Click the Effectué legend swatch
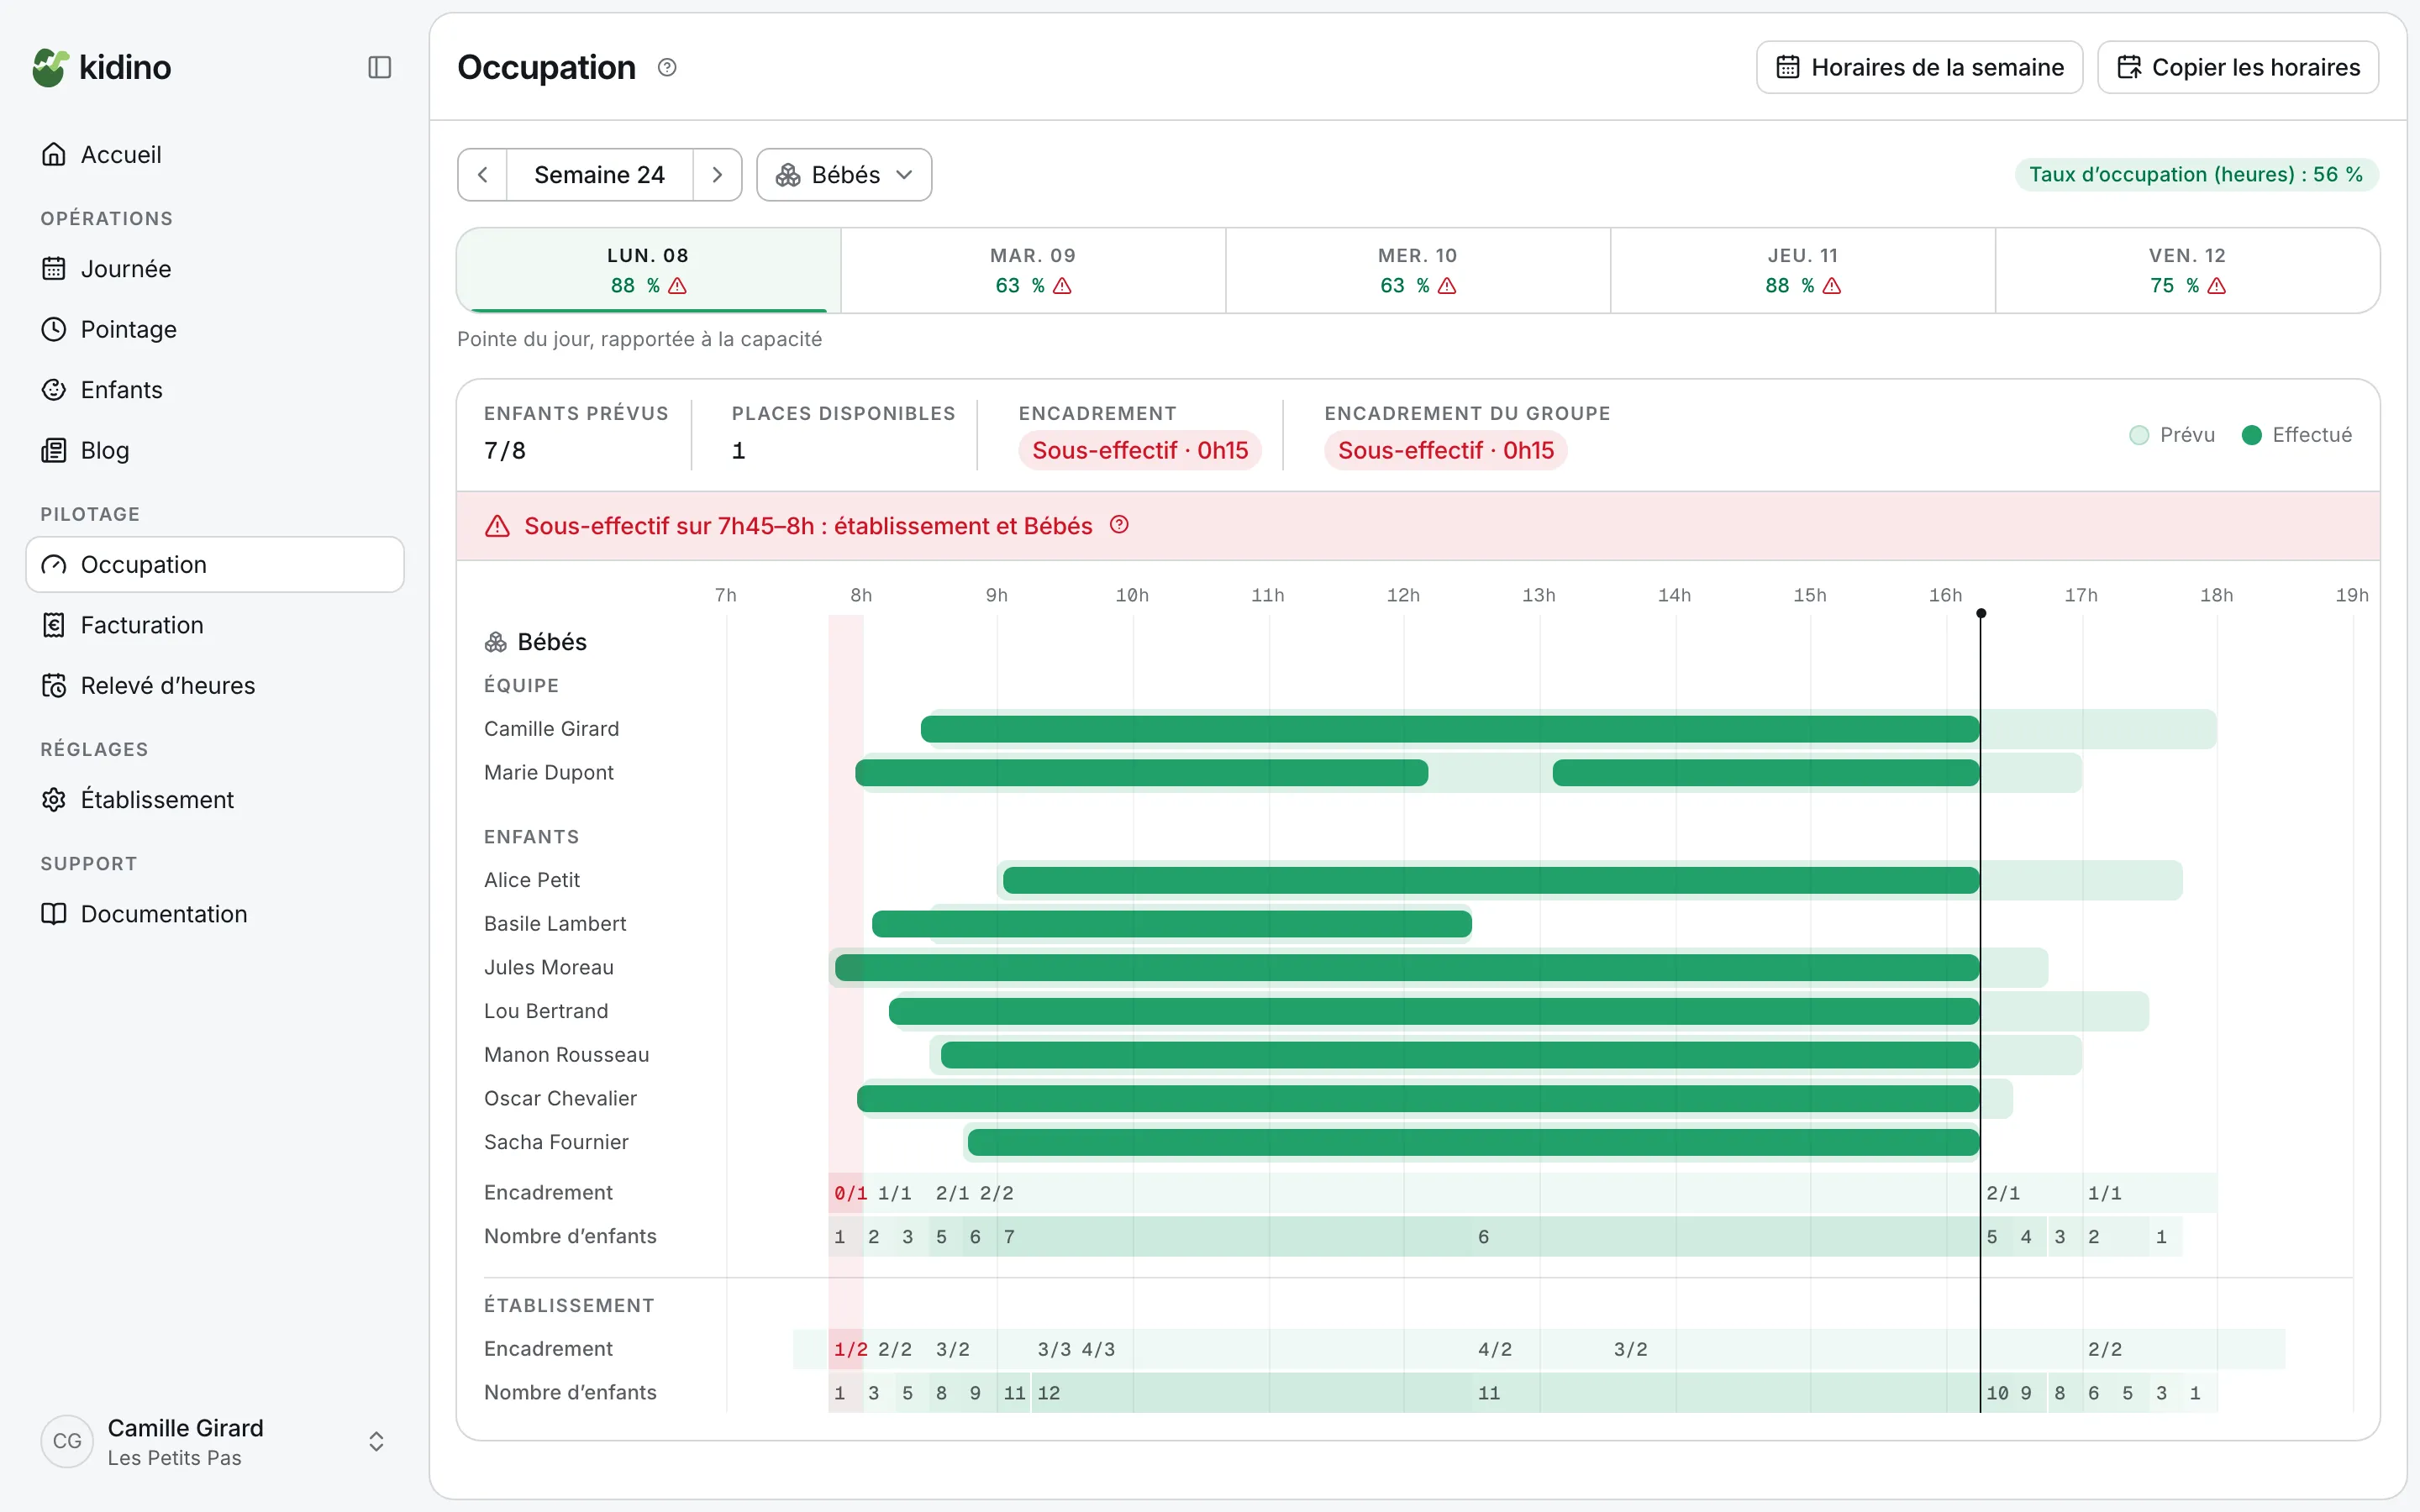Screen dimensions: 2420x1512 (x=2252, y=435)
